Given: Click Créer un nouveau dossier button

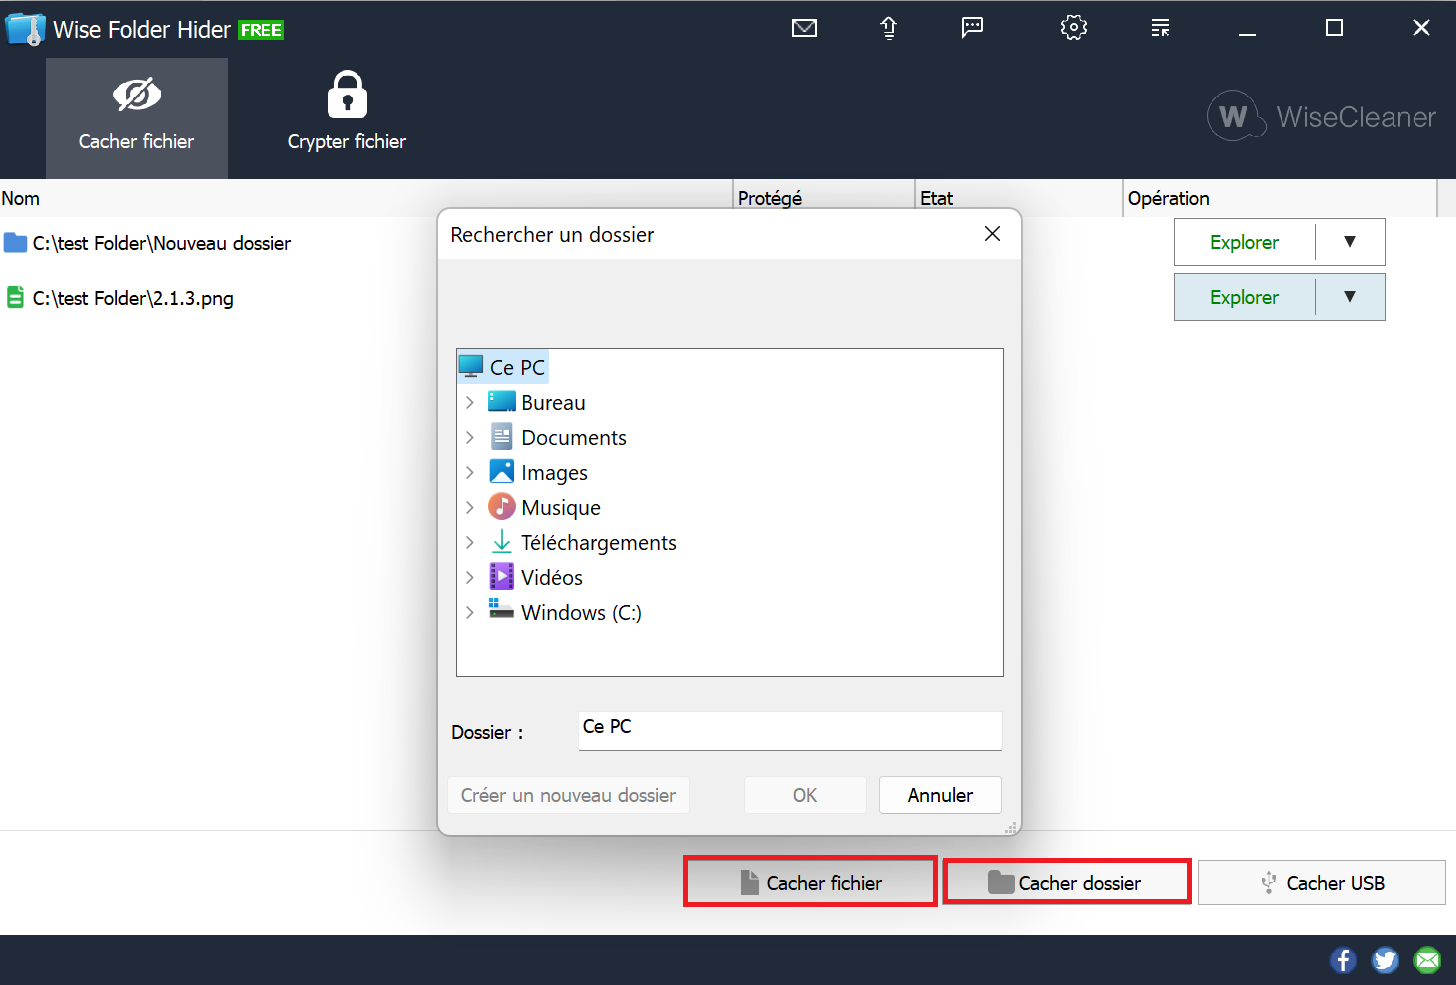Looking at the screenshot, I should [x=568, y=795].
